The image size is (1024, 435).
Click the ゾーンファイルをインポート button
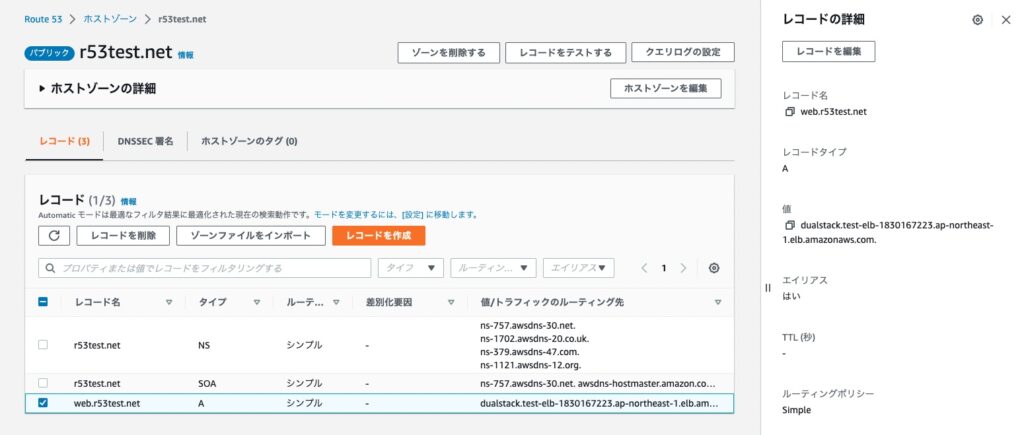click(x=251, y=236)
